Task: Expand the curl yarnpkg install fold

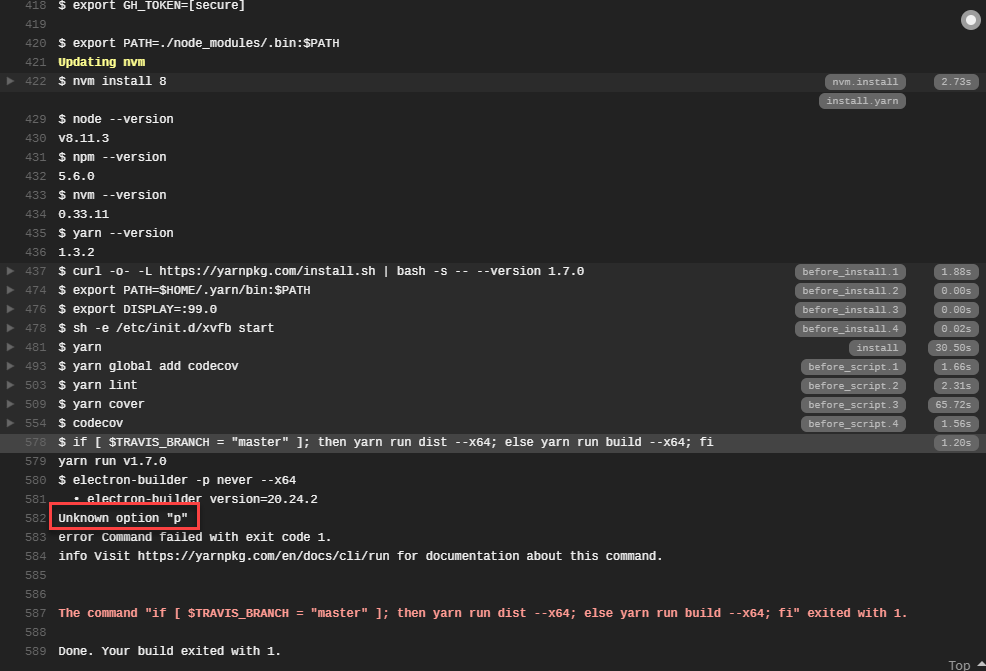Action: (10, 271)
